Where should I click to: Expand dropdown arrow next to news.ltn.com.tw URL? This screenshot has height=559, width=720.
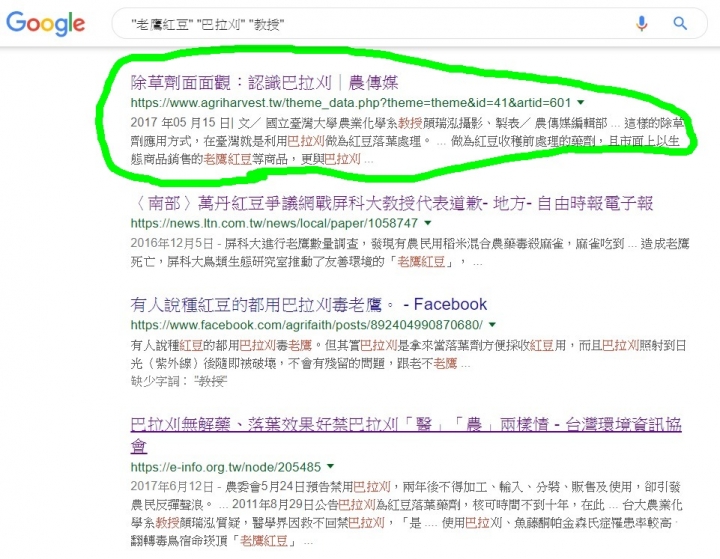tap(428, 223)
